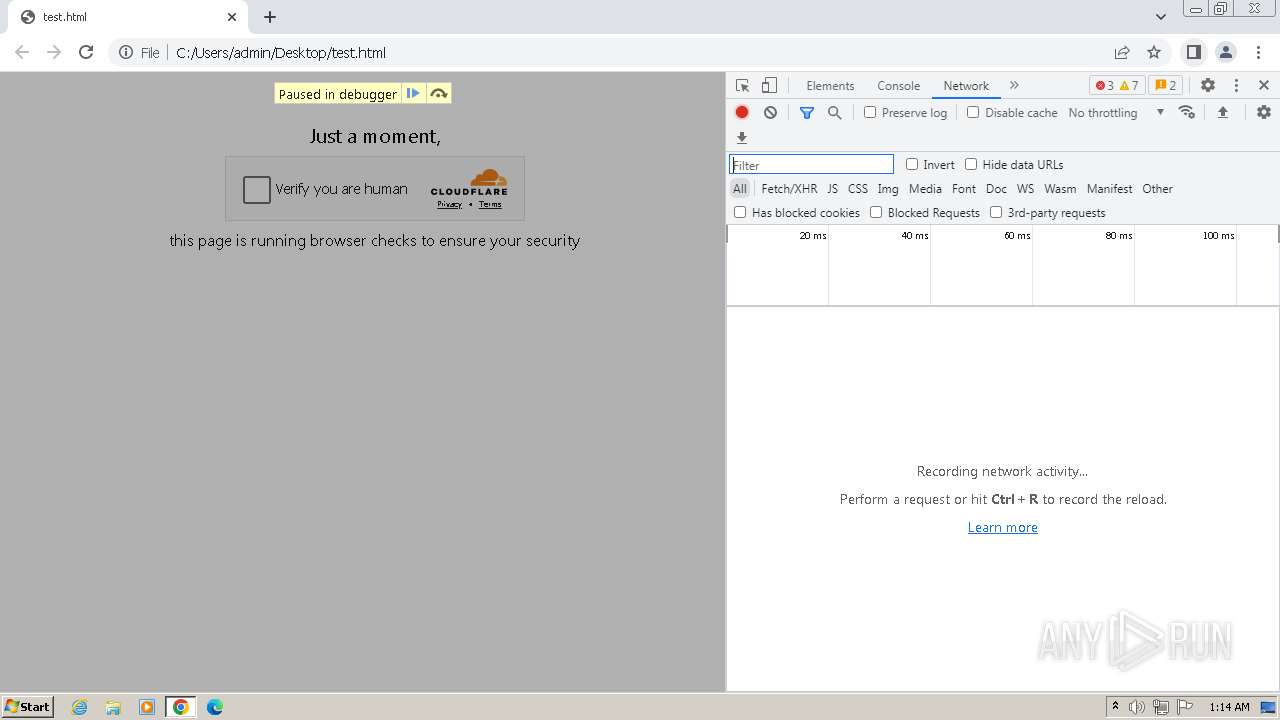
Task: Toggle the device toolbar icon
Action: 769,86
